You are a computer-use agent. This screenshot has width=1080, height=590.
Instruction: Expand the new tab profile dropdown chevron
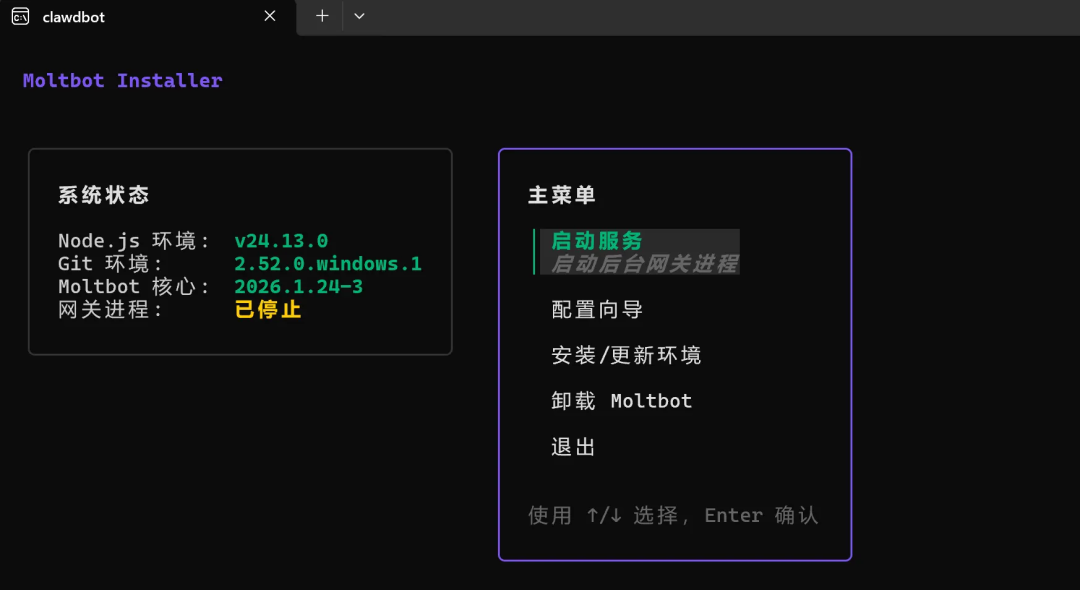point(359,16)
